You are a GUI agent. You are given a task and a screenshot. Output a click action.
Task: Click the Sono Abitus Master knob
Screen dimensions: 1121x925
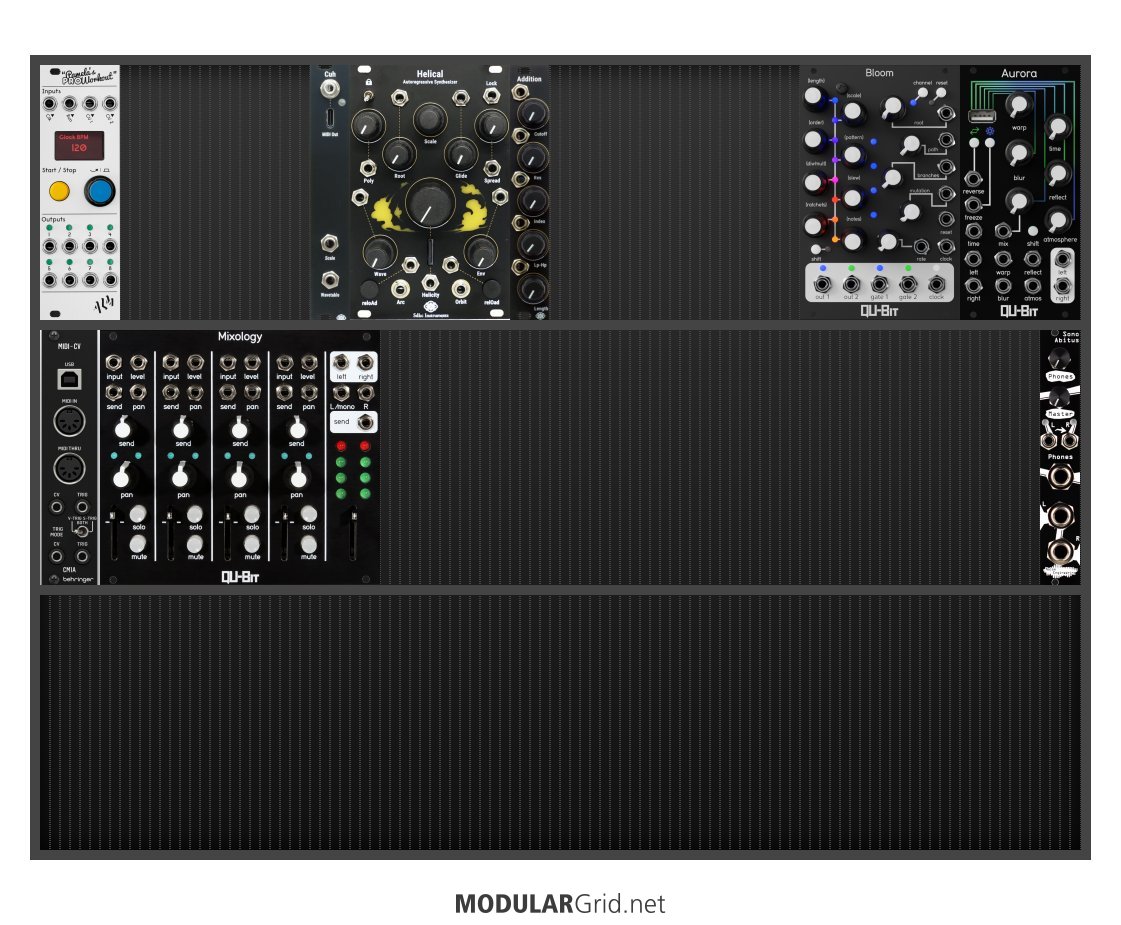pyautogui.click(x=1059, y=396)
